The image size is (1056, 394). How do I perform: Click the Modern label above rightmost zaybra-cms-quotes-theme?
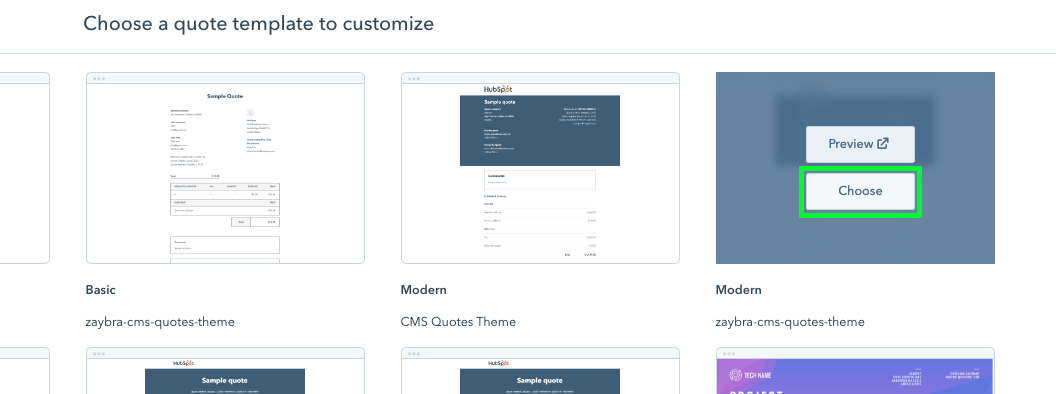click(x=739, y=290)
